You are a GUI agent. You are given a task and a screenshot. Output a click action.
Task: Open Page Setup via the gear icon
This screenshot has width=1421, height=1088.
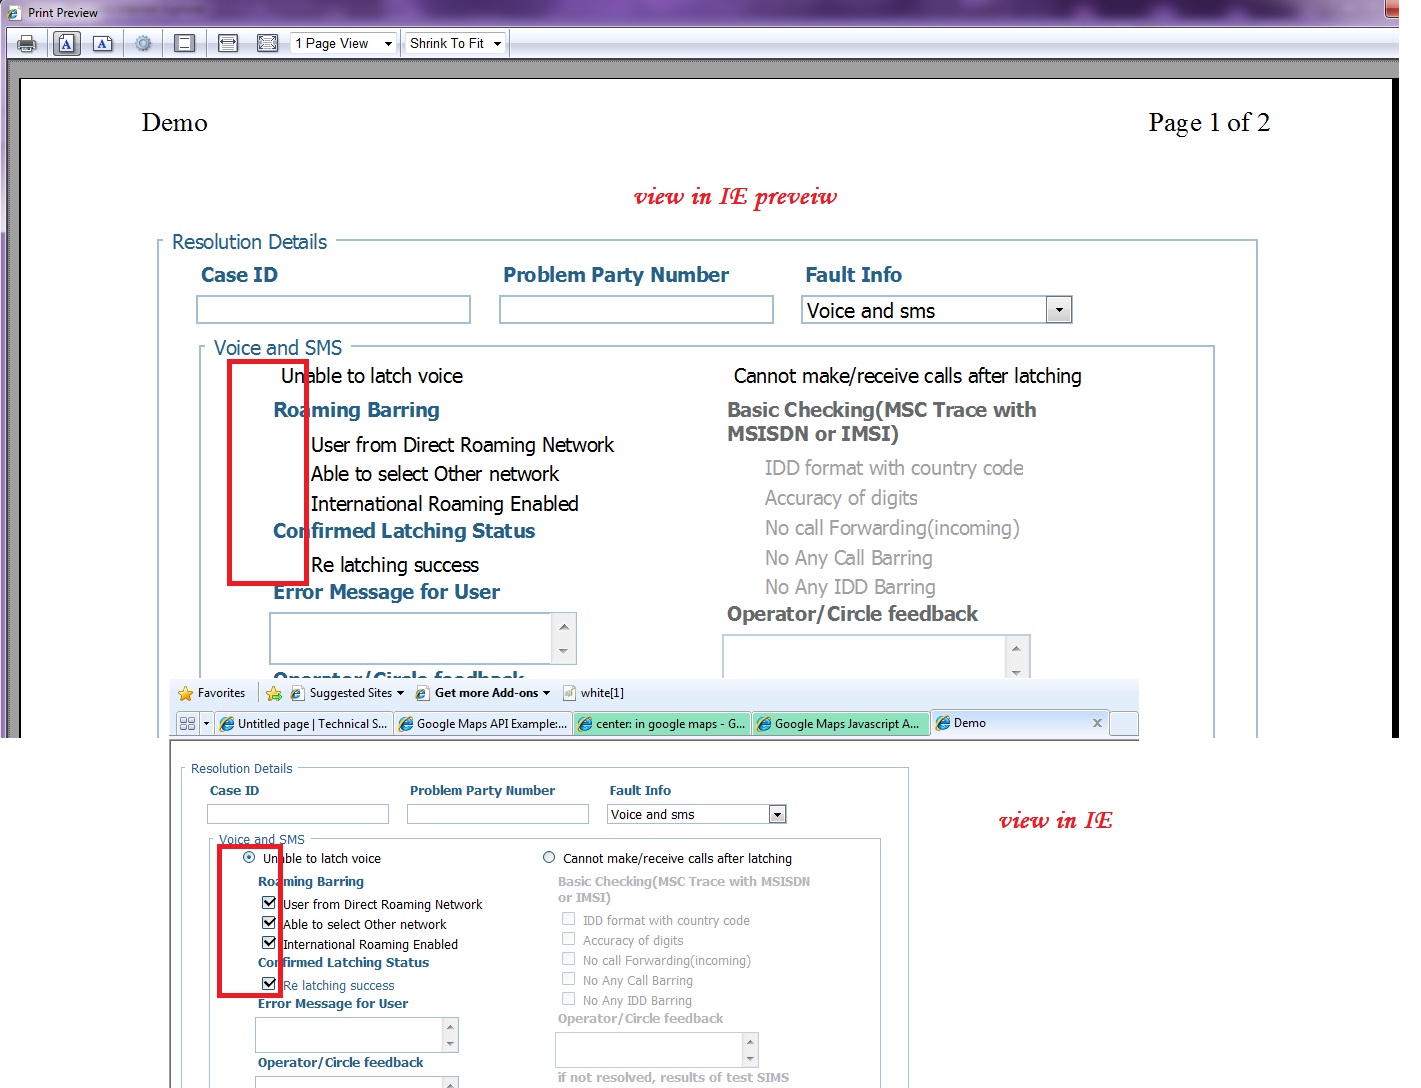pos(143,43)
